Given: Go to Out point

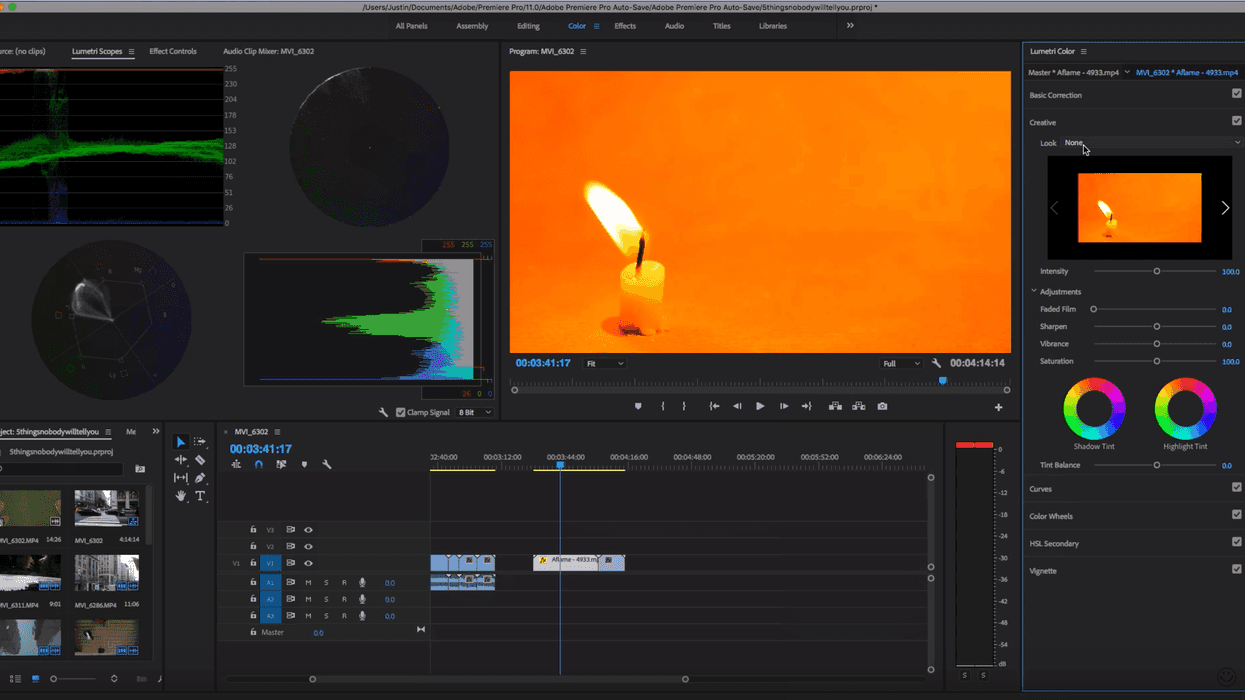Looking at the screenshot, I should pos(806,407).
